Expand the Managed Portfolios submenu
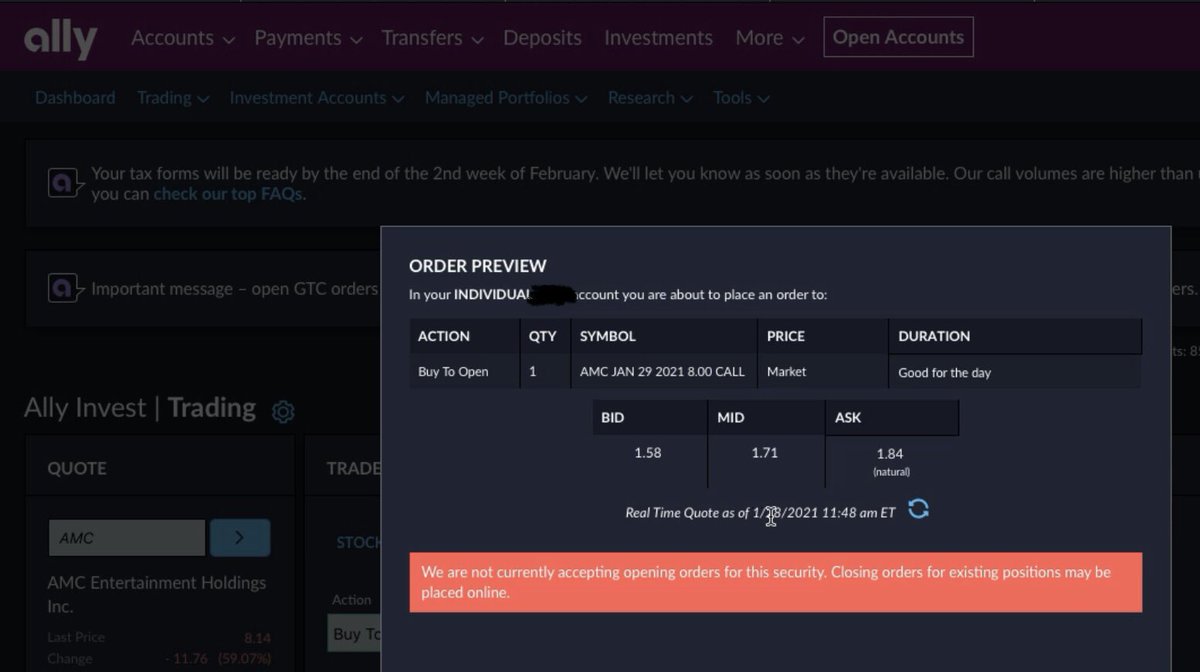Image resolution: width=1200 pixels, height=672 pixels. click(506, 98)
